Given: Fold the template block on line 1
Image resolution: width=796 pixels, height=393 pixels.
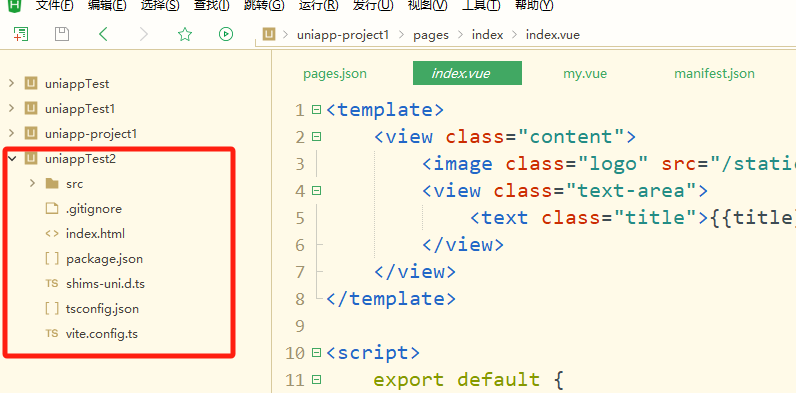Looking at the screenshot, I should coord(316,110).
